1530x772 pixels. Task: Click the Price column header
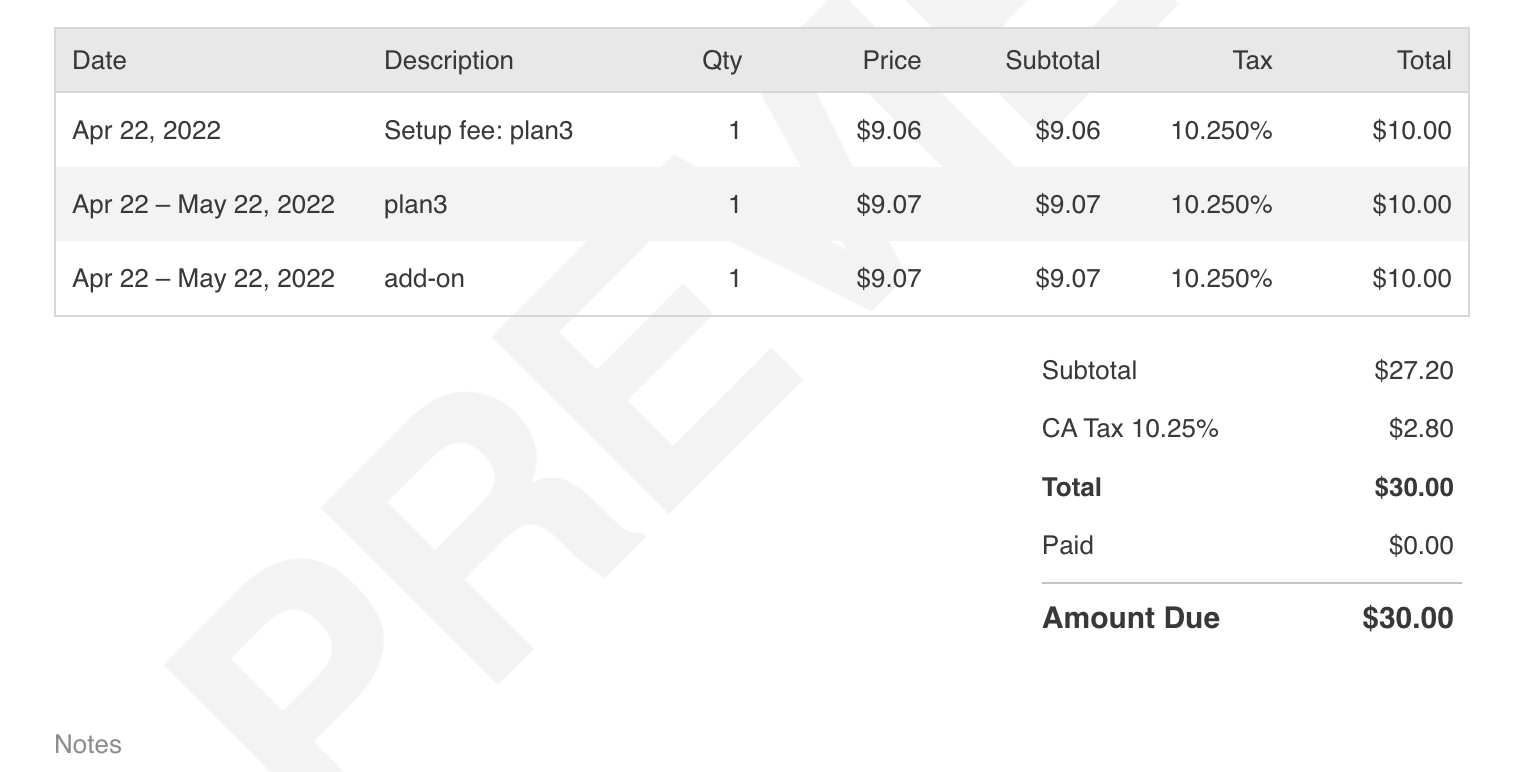[891, 61]
